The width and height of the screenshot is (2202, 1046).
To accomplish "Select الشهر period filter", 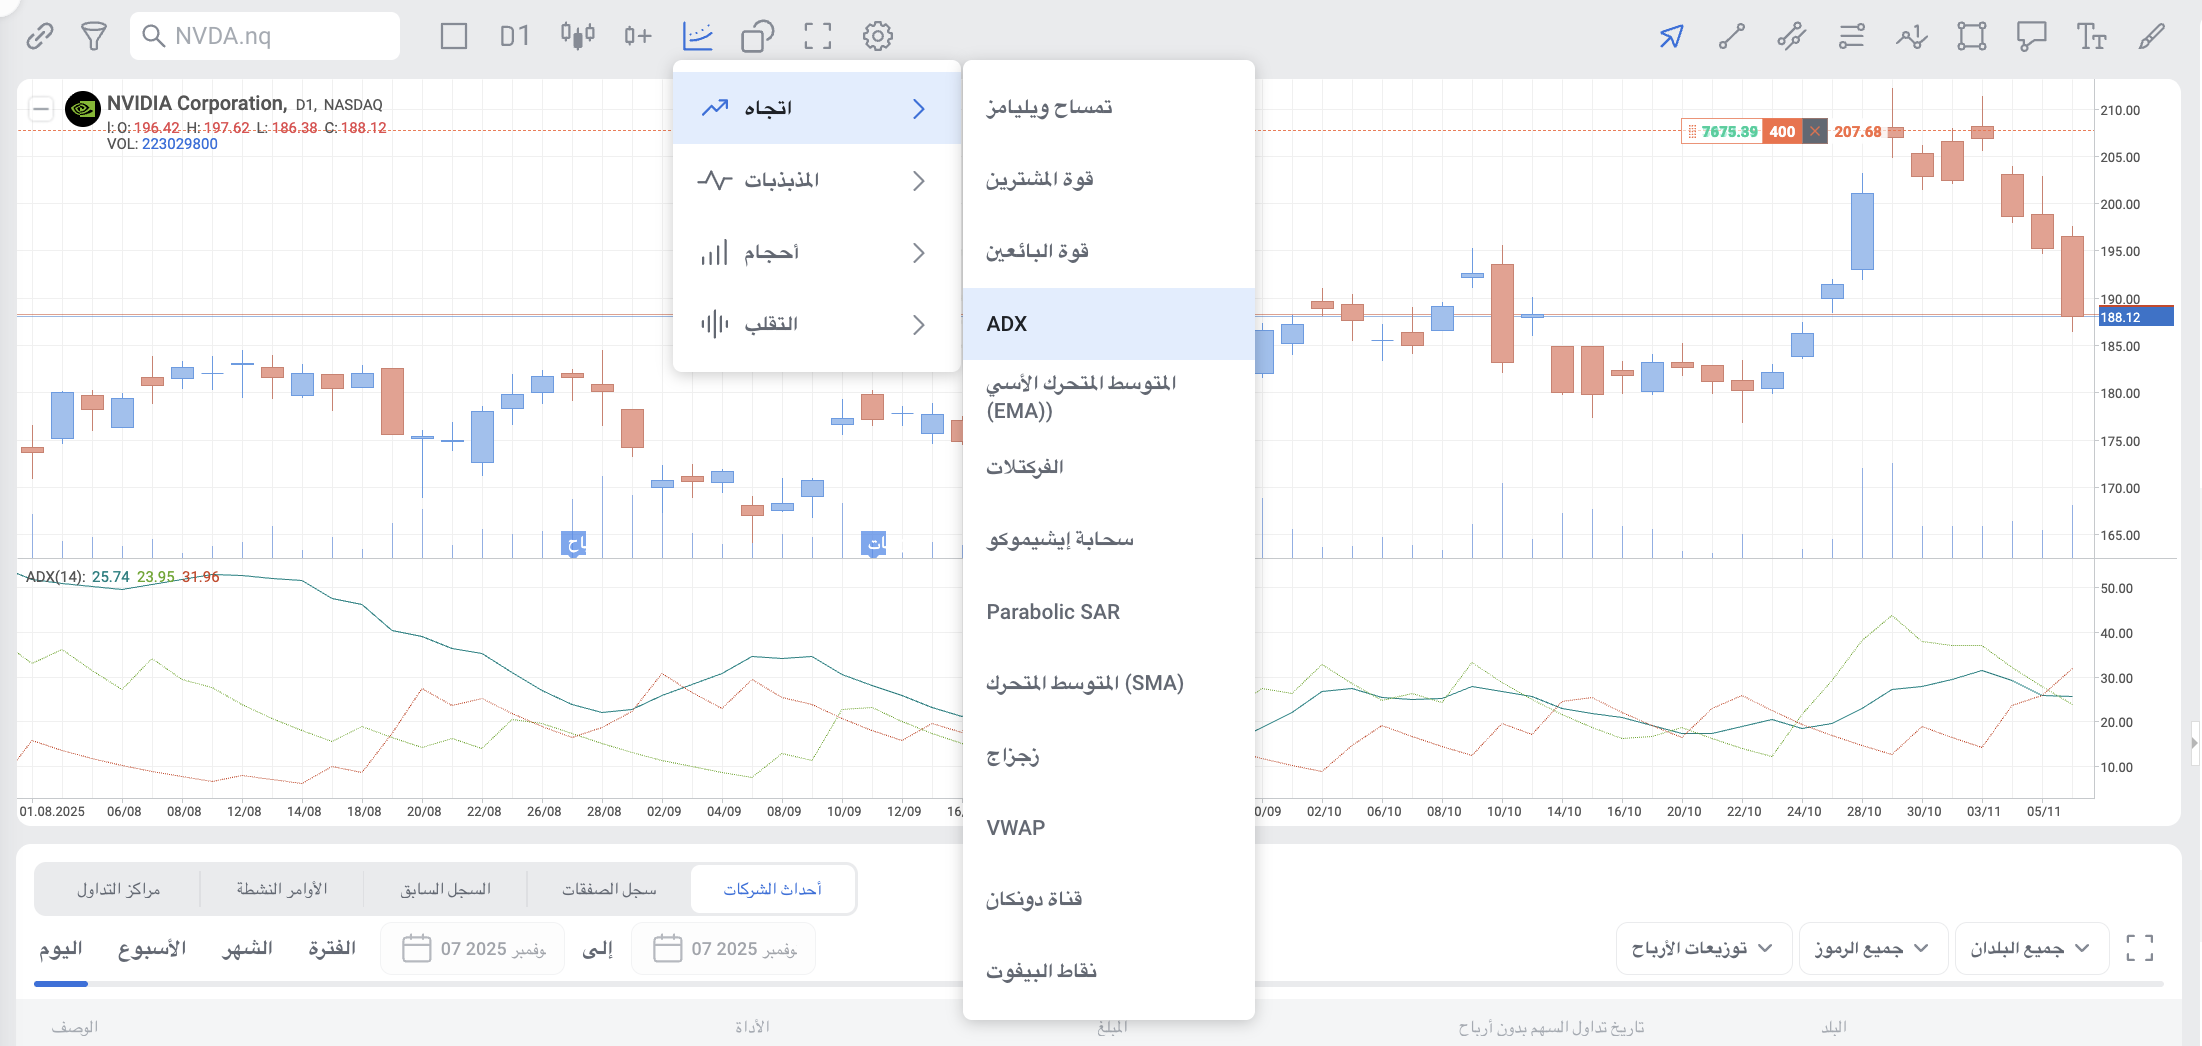I will 247,949.
